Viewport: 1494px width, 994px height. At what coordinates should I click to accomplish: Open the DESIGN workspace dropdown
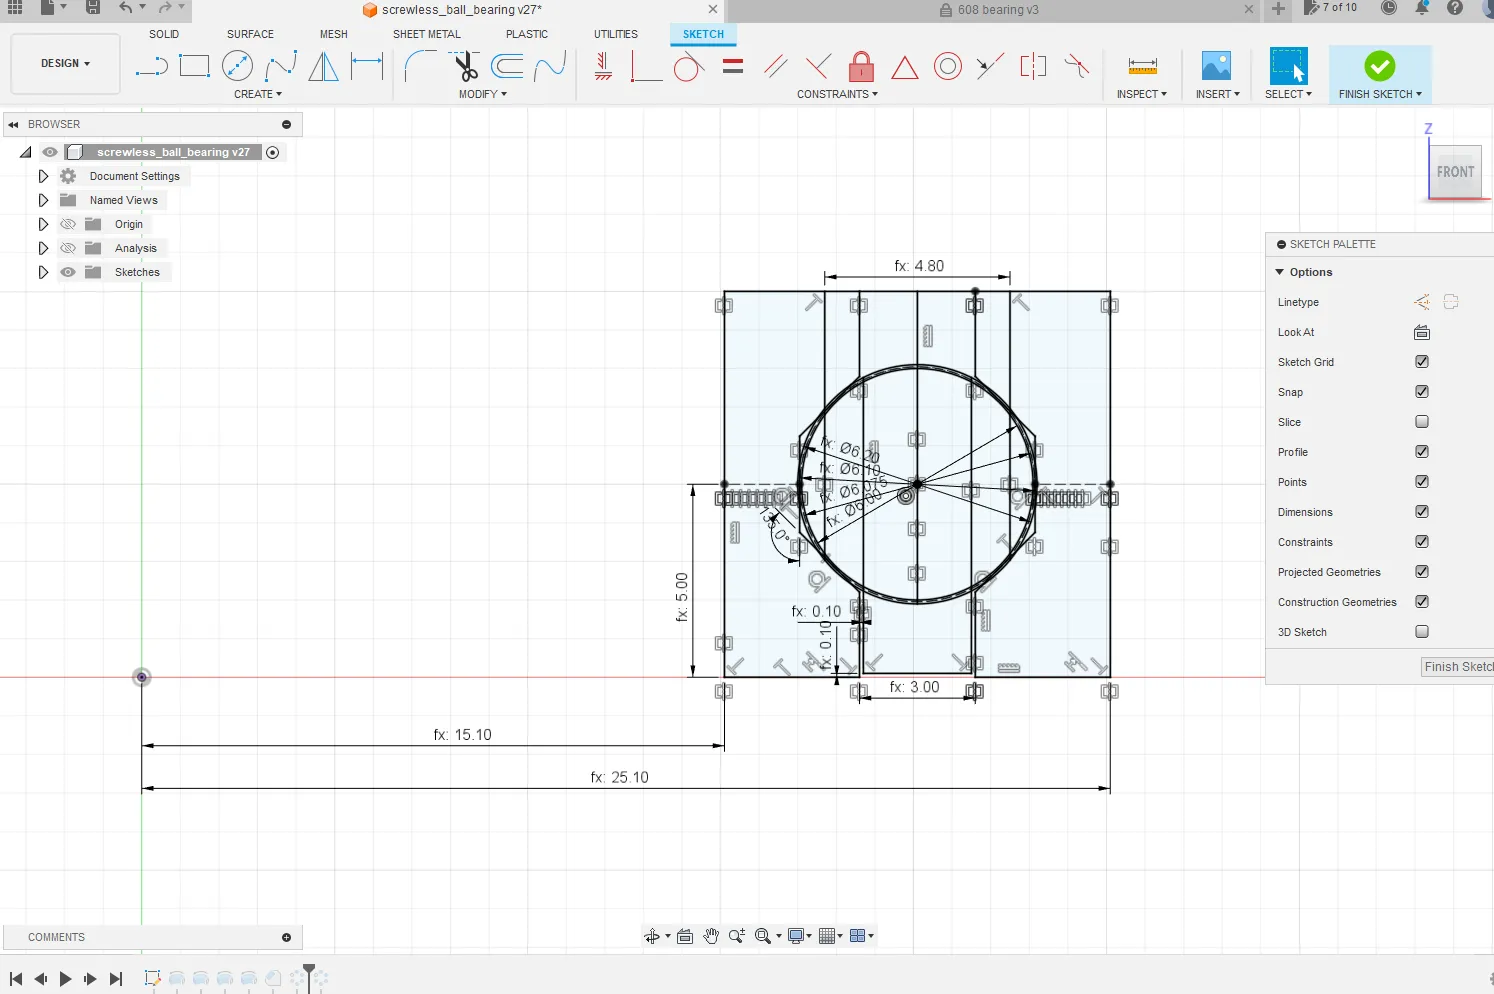click(65, 63)
